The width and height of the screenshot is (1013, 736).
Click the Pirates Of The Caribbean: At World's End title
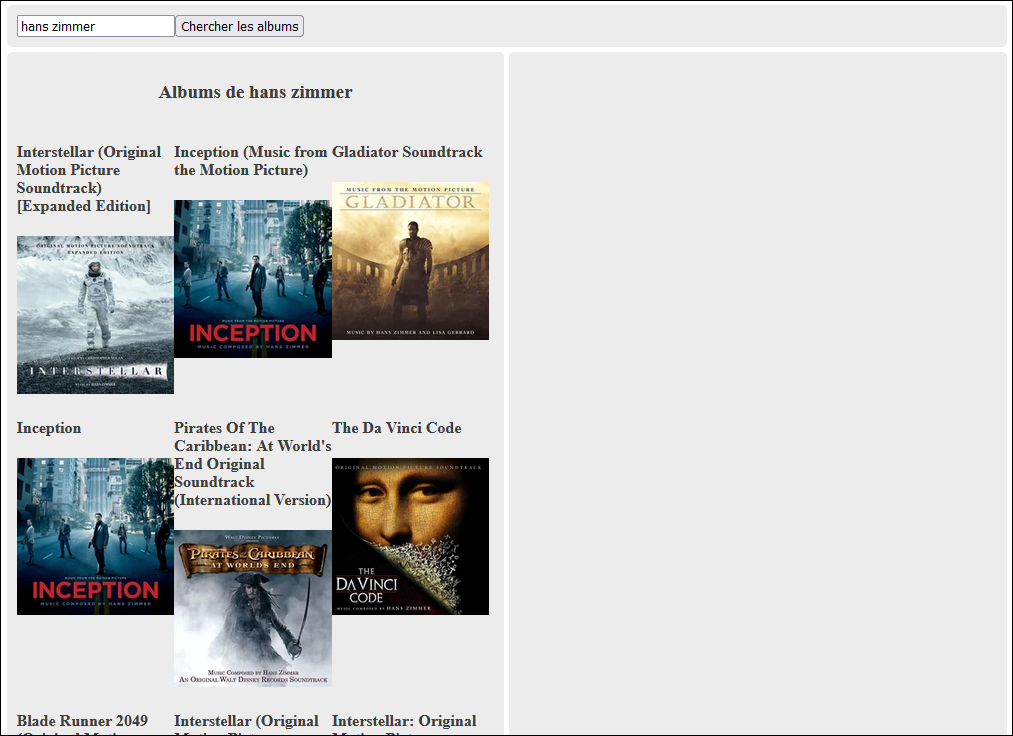point(253,464)
